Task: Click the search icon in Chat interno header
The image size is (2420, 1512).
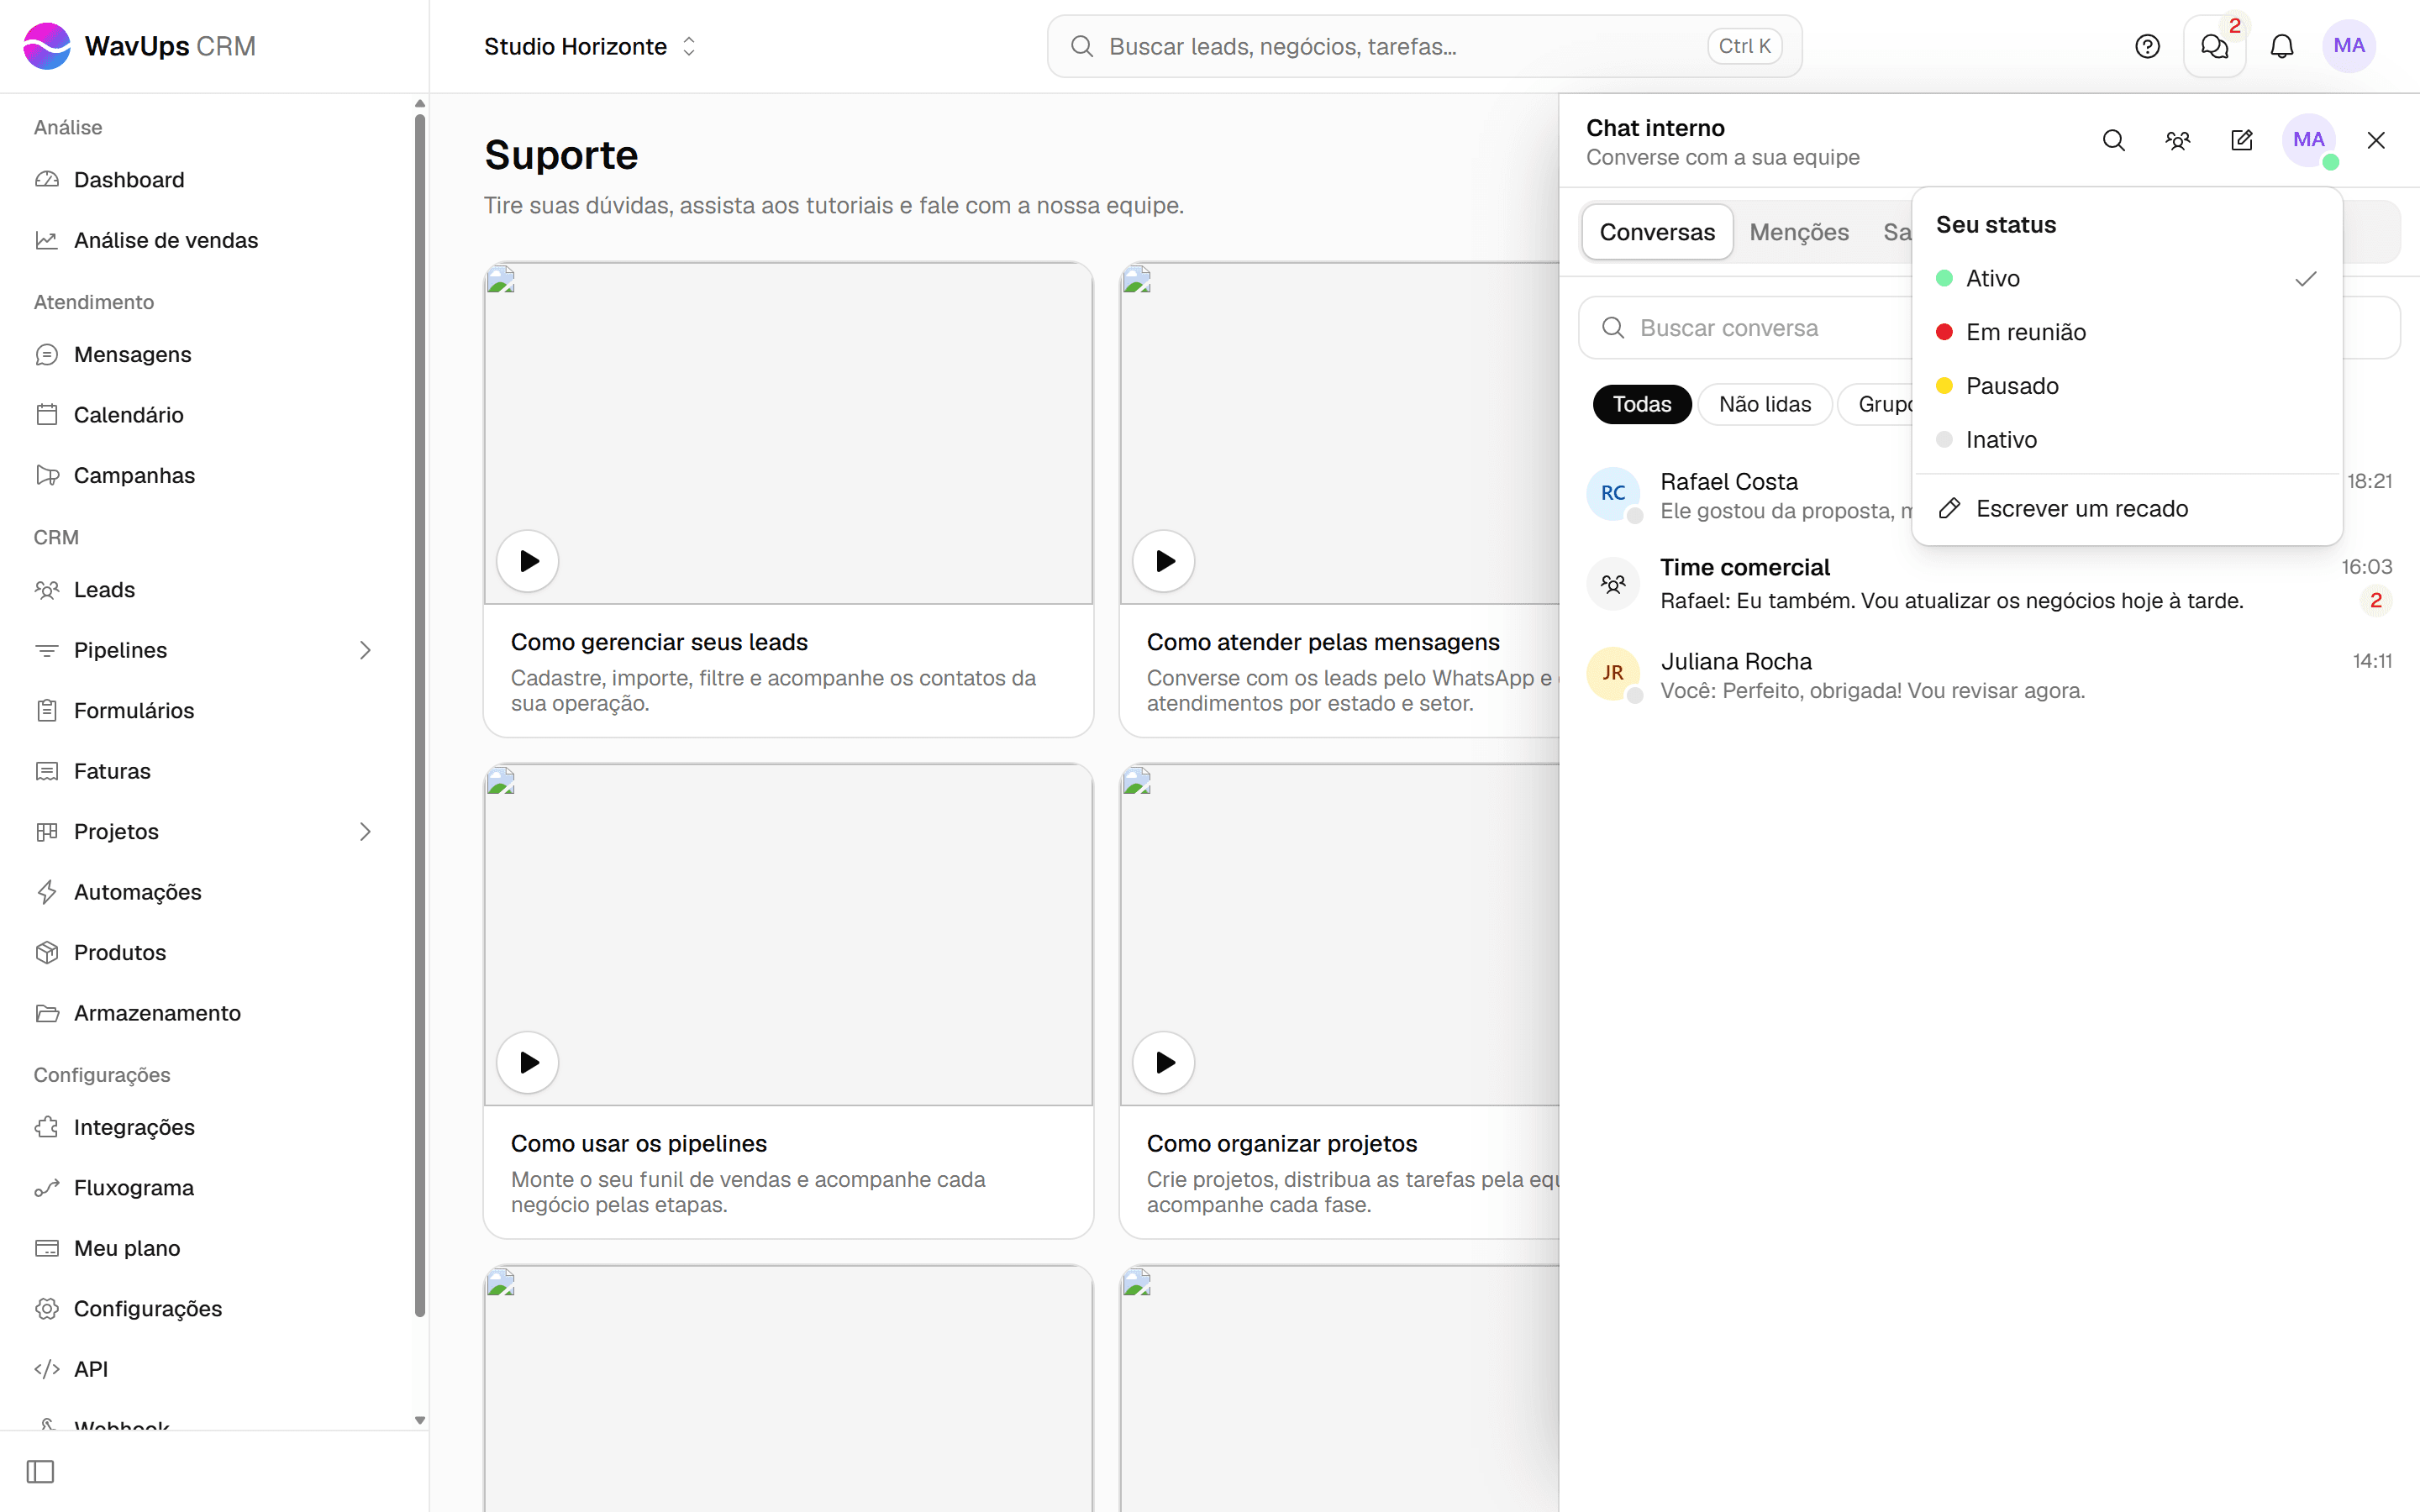Action: 2114,140
